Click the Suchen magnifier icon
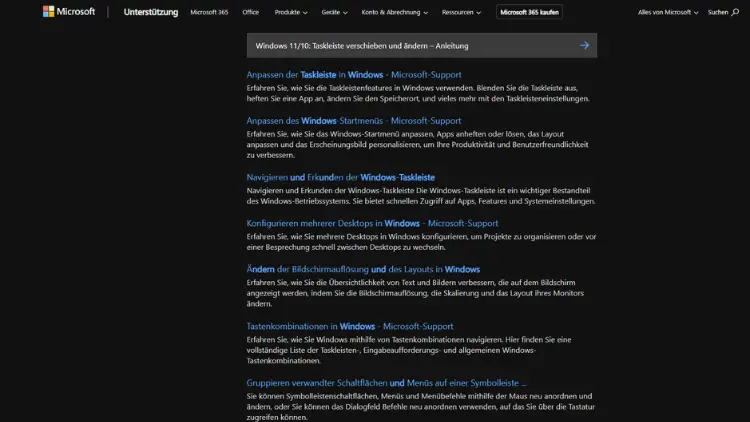This screenshot has height=422, width=750. tap(735, 12)
